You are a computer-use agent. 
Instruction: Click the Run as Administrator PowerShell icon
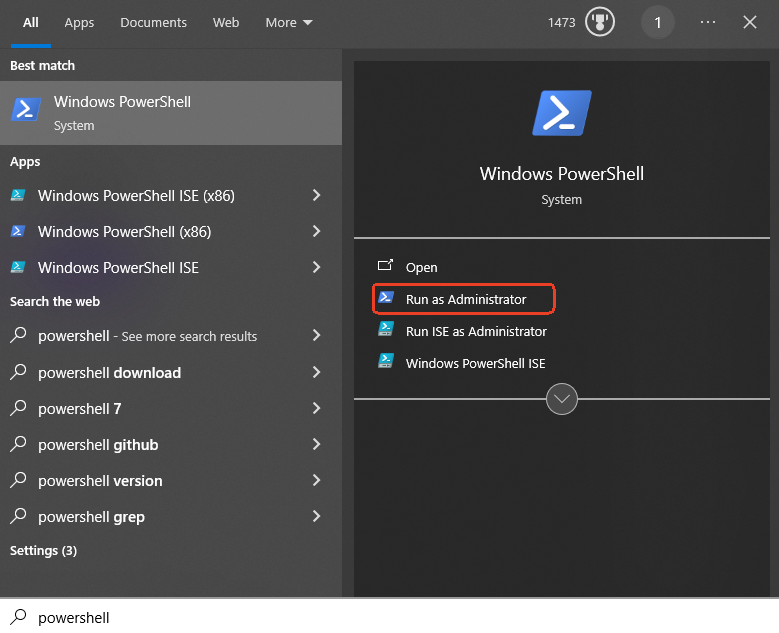pyautogui.click(x=386, y=297)
